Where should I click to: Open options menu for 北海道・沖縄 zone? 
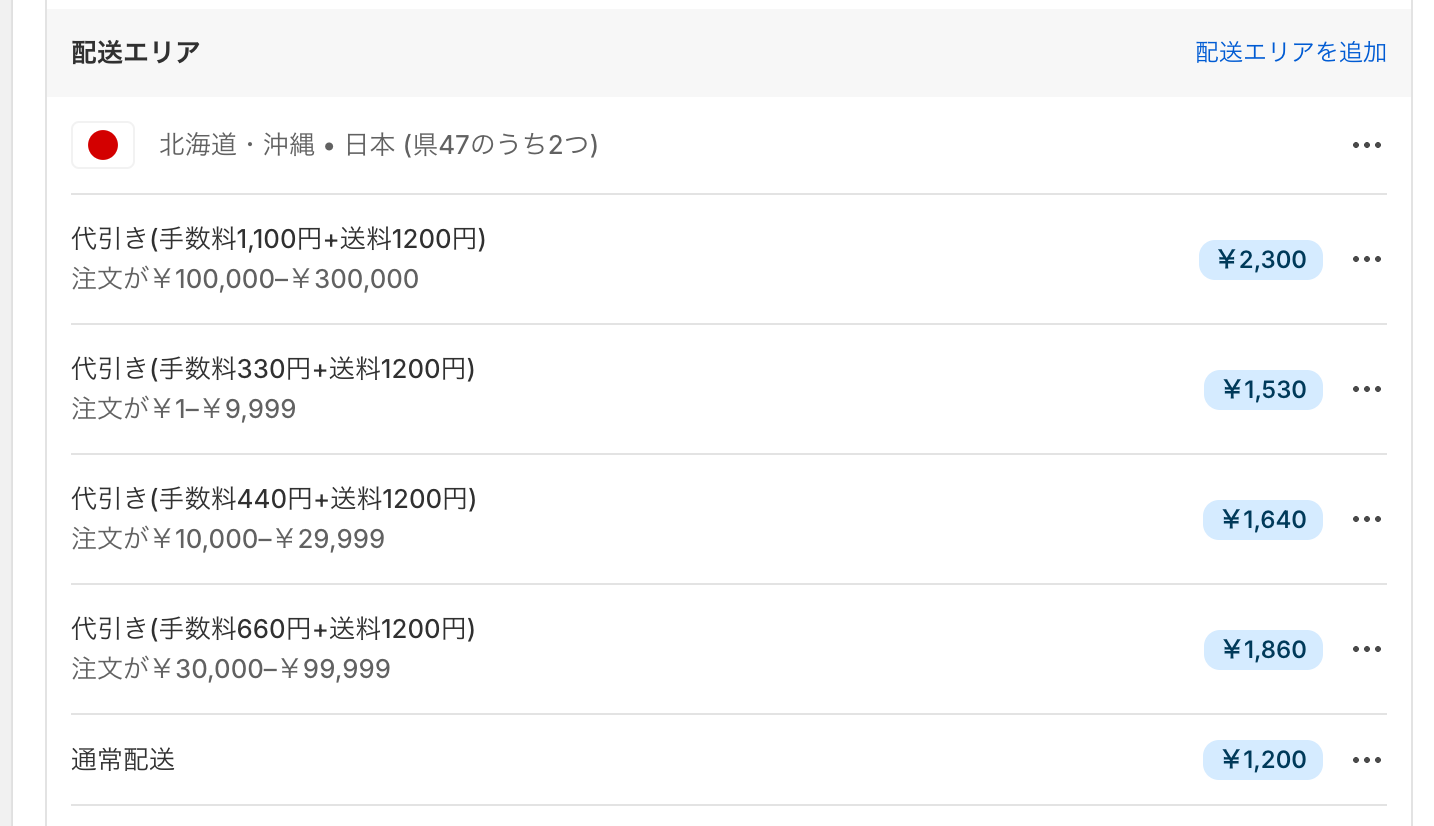(x=1366, y=146)
